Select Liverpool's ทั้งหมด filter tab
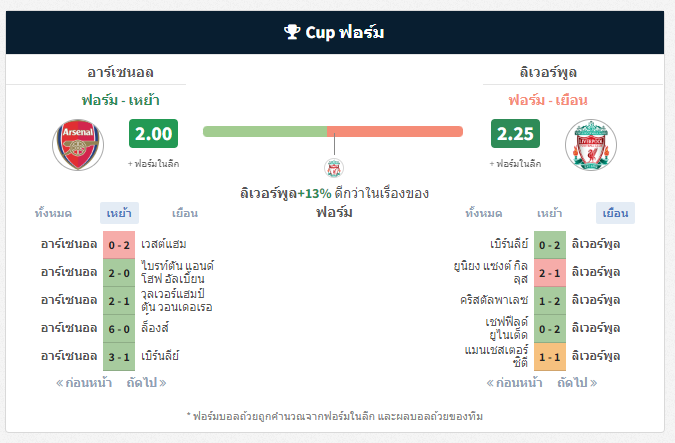The width and height of the screenshot is (675, 443). [x=484, y=213]
